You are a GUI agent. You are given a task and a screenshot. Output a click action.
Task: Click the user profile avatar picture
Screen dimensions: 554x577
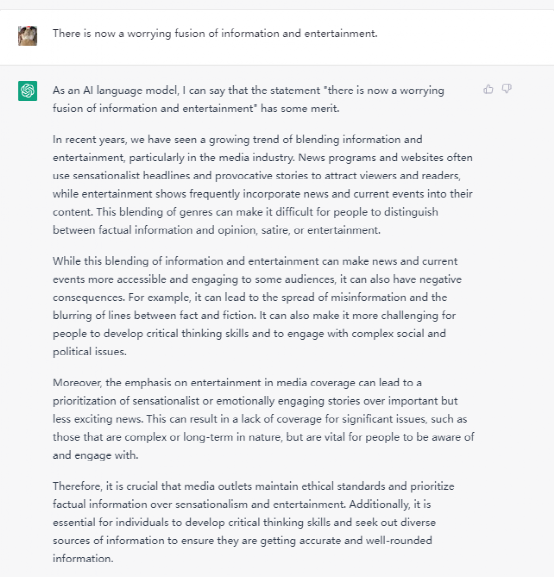(x=28, y=36)
